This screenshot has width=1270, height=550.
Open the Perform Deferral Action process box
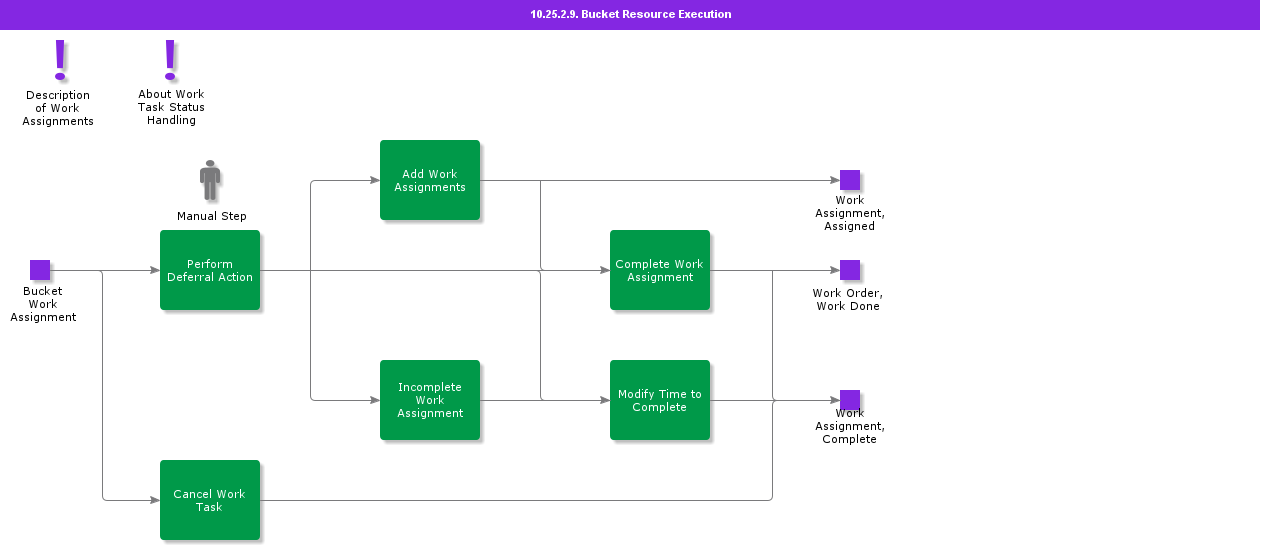pyautogui.click(x=210, y=270)
